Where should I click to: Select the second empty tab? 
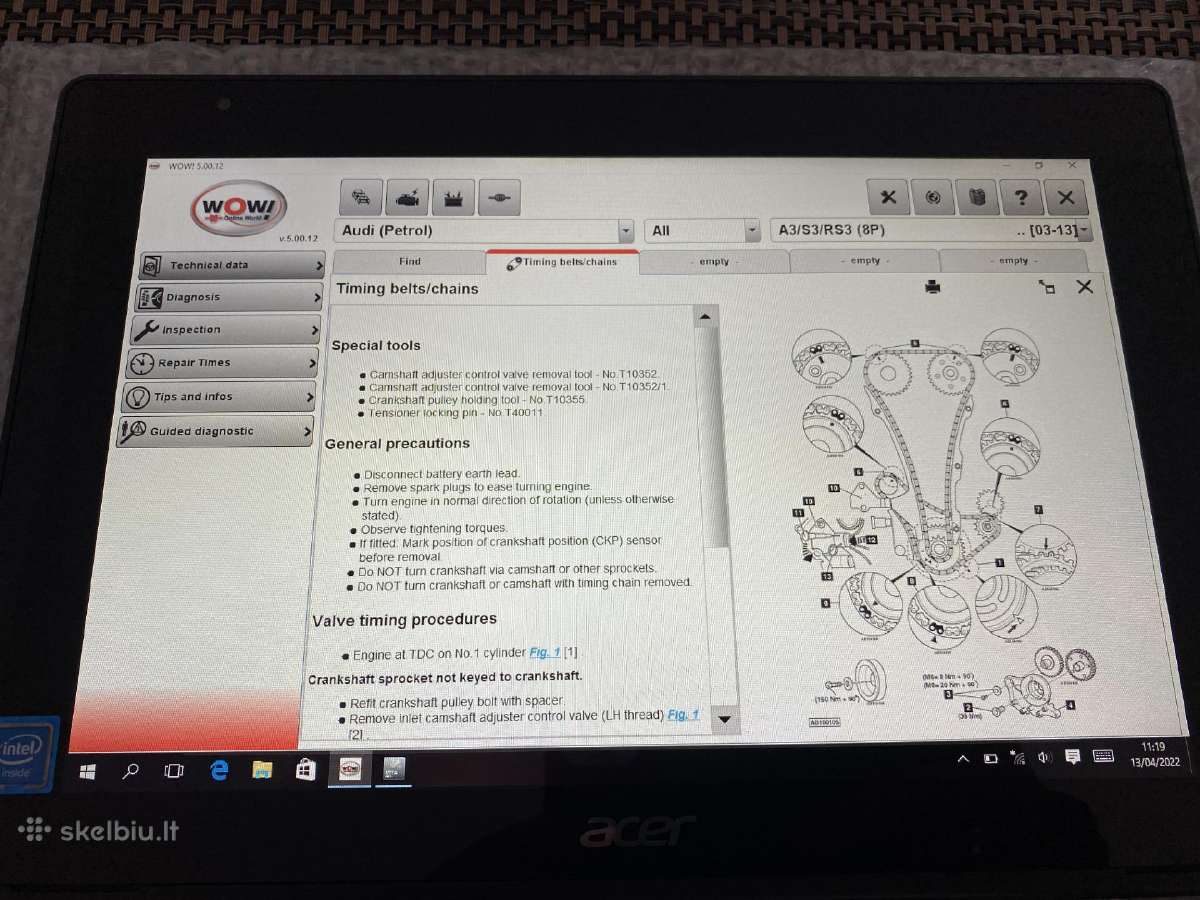pos(865,260)
